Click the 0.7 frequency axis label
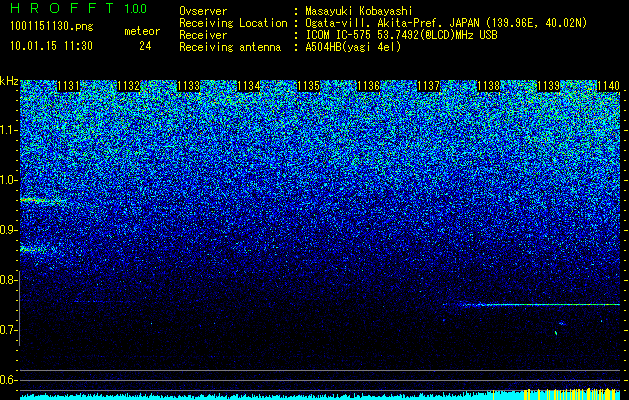 coord(8,330)
